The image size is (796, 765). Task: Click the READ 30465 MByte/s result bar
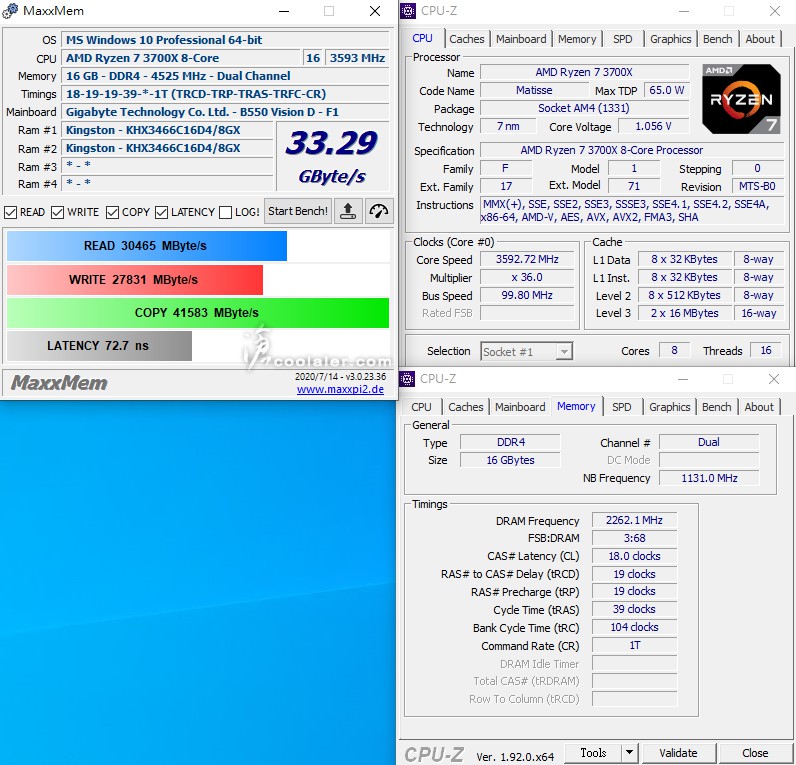click(147, 246)
